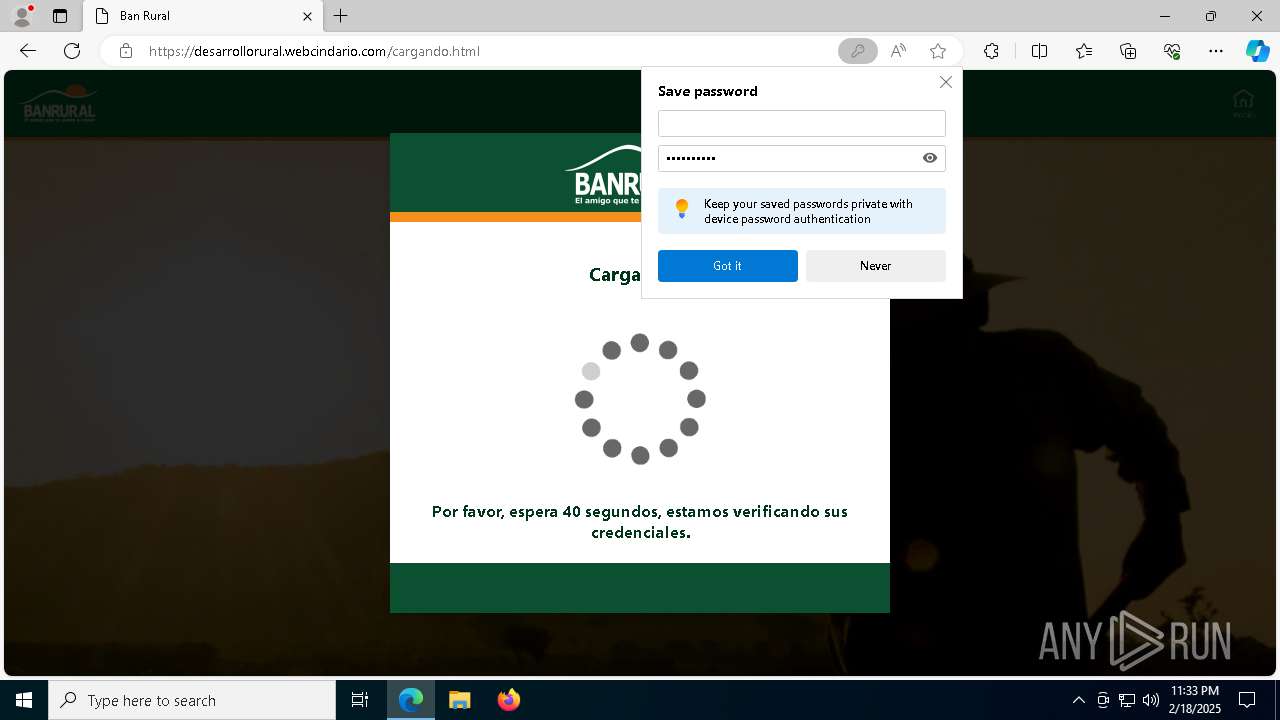Click the Never button
1280x720 pixels.
coord(876,266)
